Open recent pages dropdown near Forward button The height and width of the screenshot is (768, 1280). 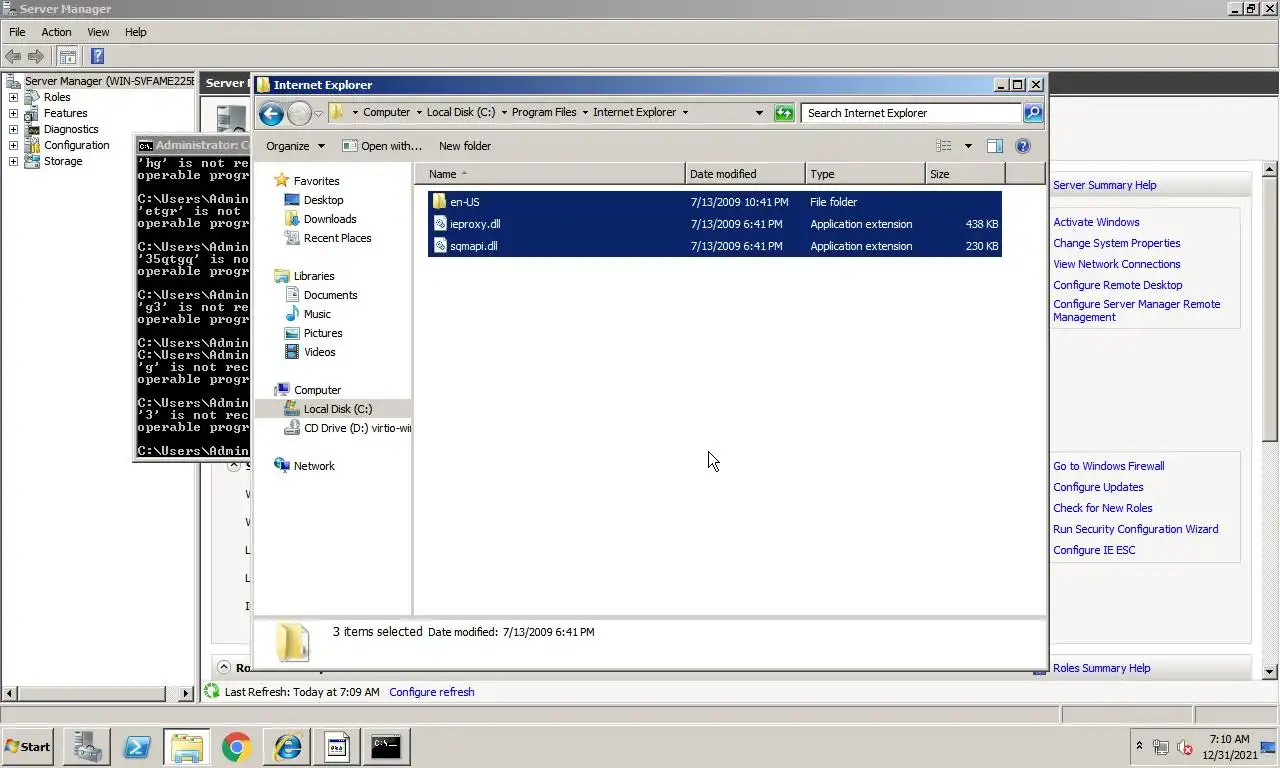pos(318,113)
